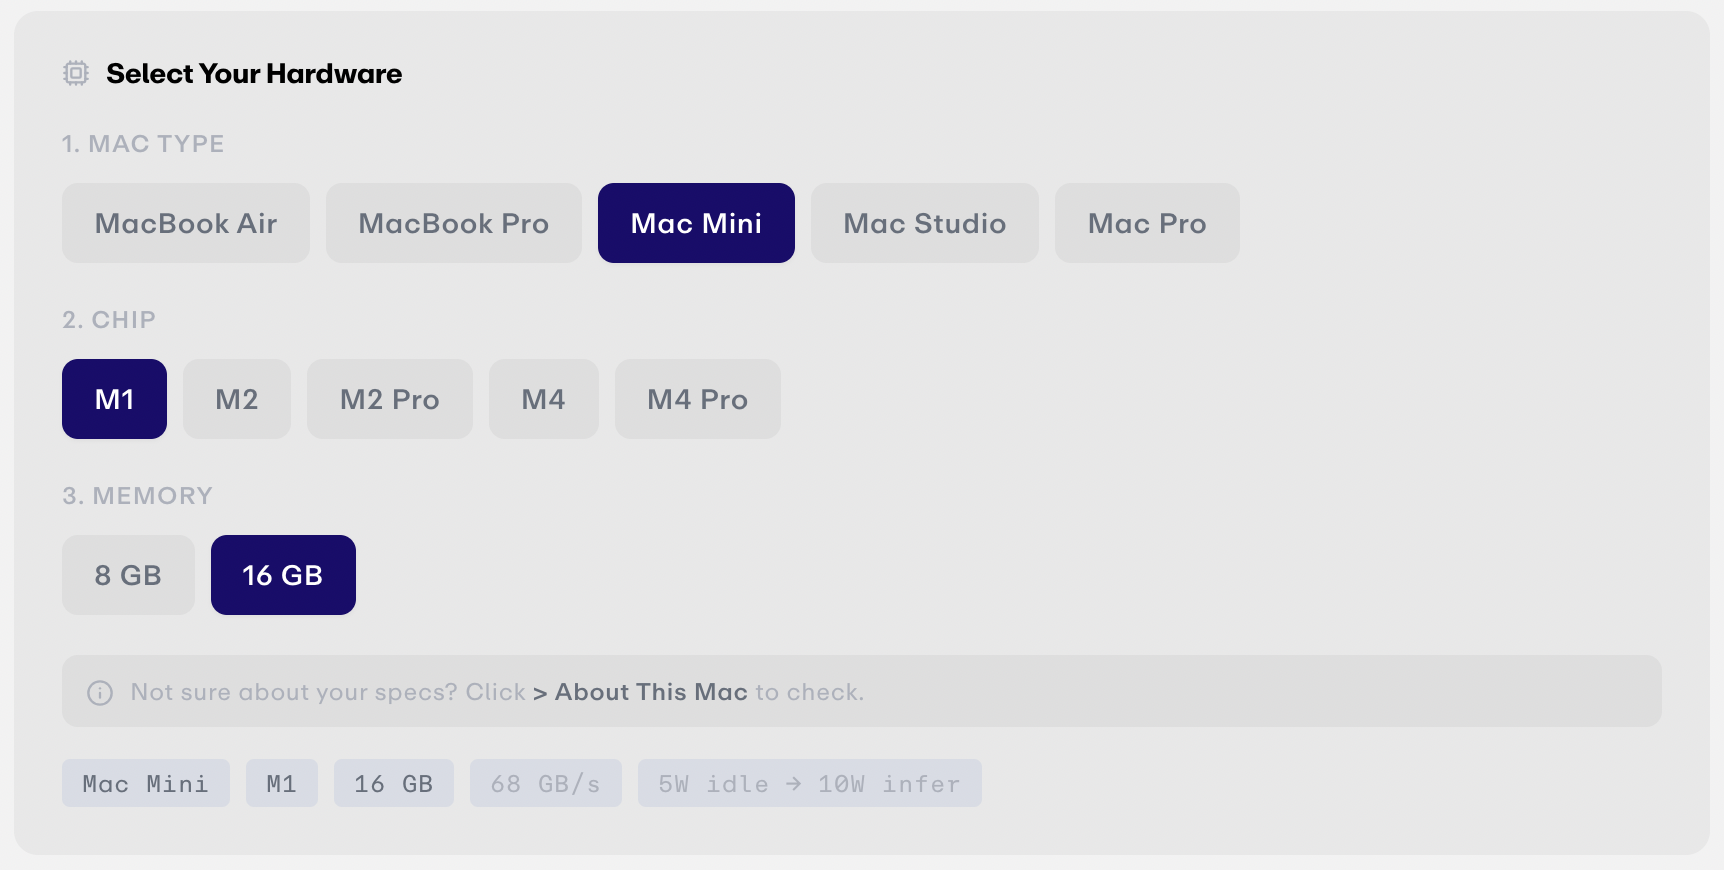Set memory to 16 GB
This screenshot has width=1724, height=870.
pos(283,575)
